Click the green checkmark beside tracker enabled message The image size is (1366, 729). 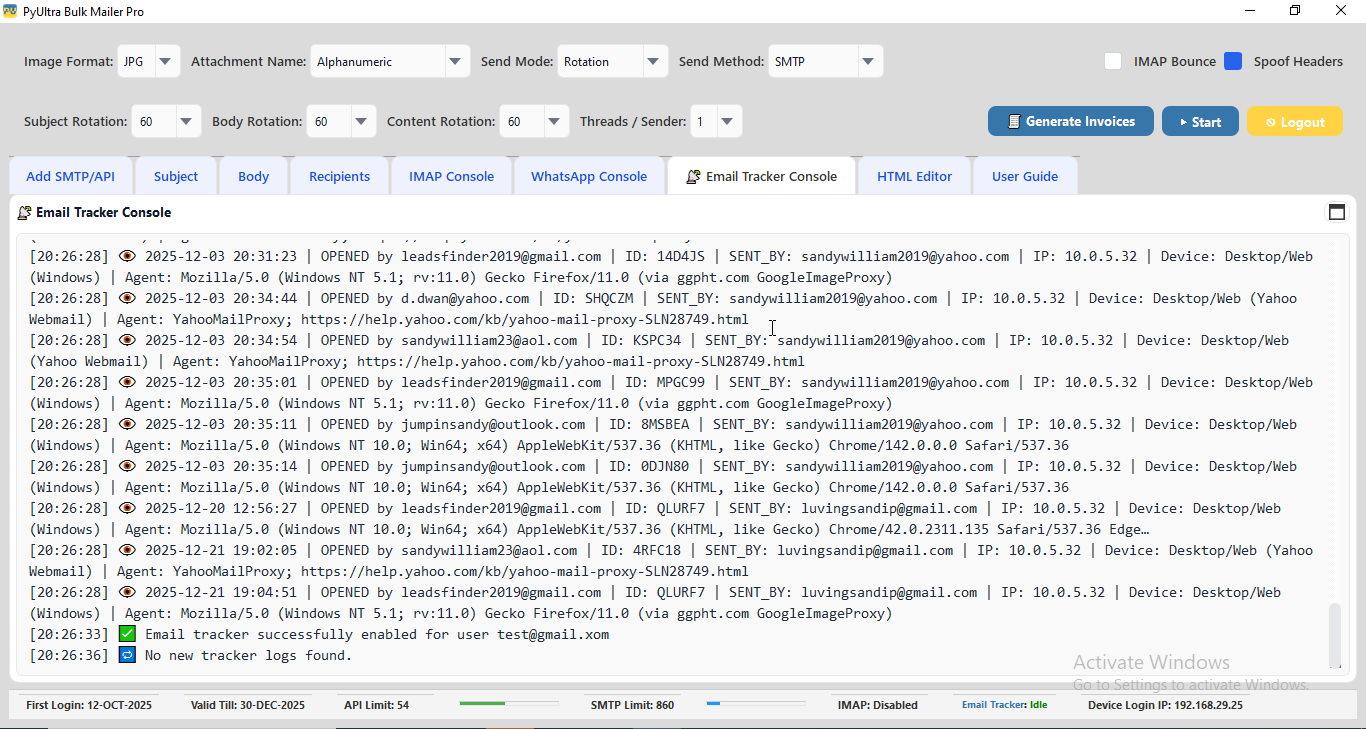pyautogui.click(x=127, y=633)
